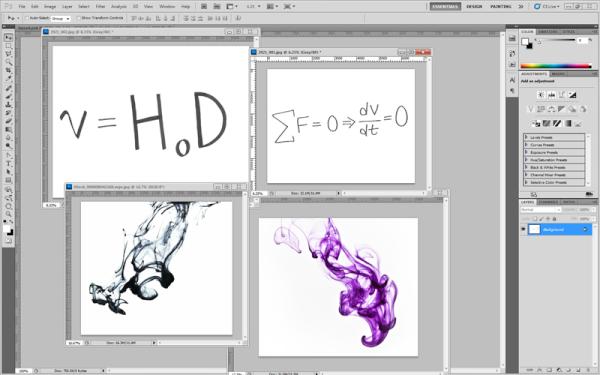Viewport: 600px width, 375px height.
Task: Open the Window menu
Action: (x=166, y=7)
